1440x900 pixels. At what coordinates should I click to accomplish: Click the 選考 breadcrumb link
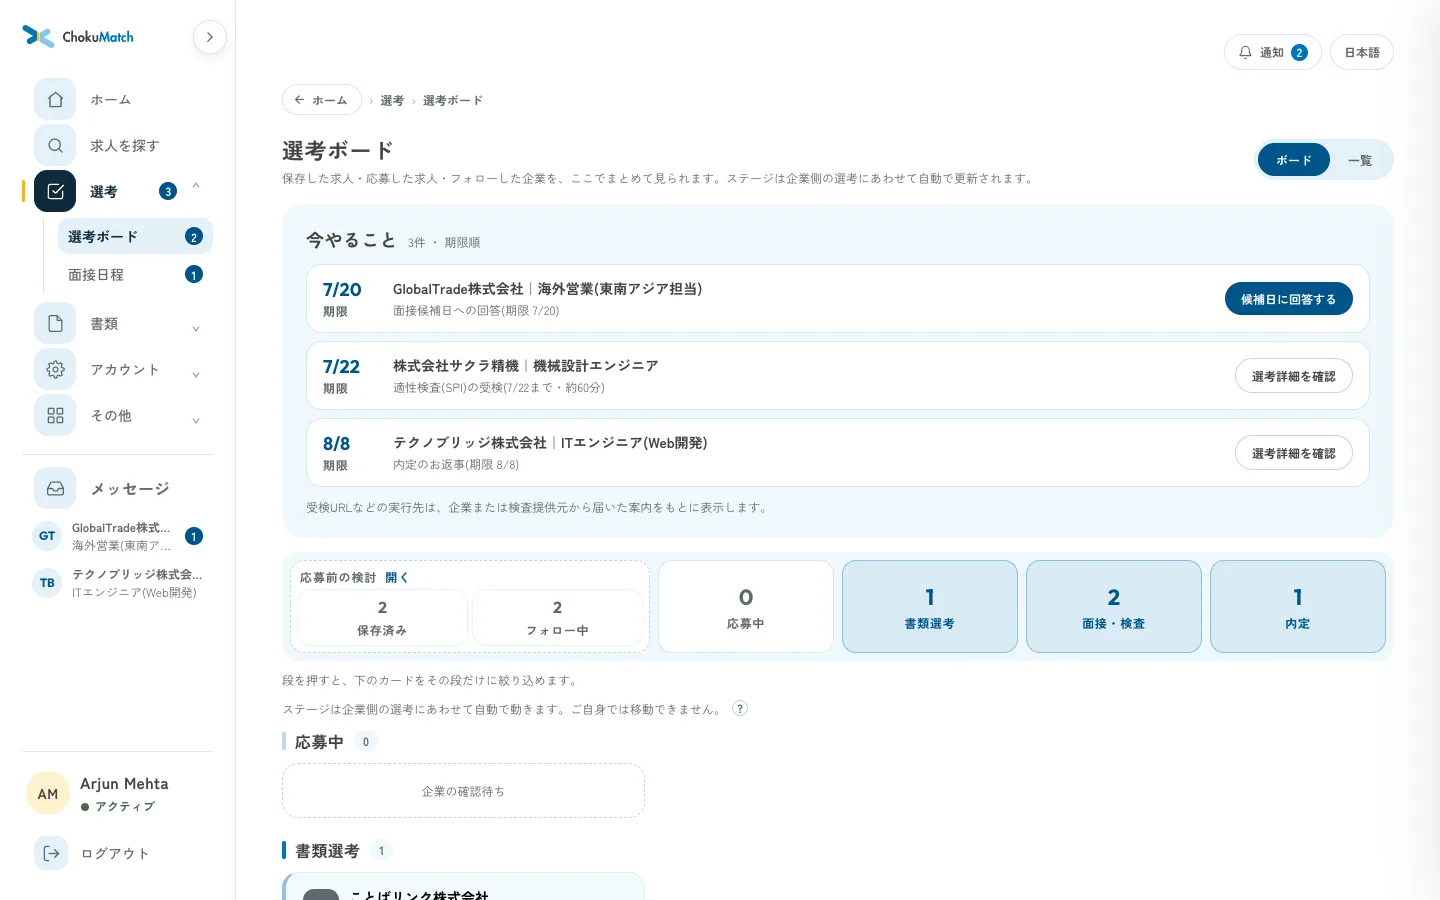(x=392, y=101)
